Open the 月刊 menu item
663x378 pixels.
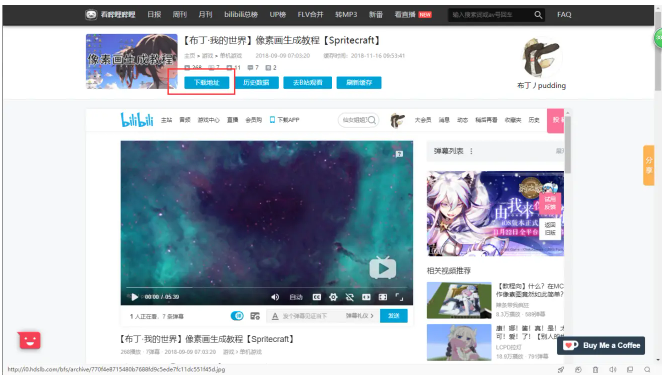(x=205, y=14)
